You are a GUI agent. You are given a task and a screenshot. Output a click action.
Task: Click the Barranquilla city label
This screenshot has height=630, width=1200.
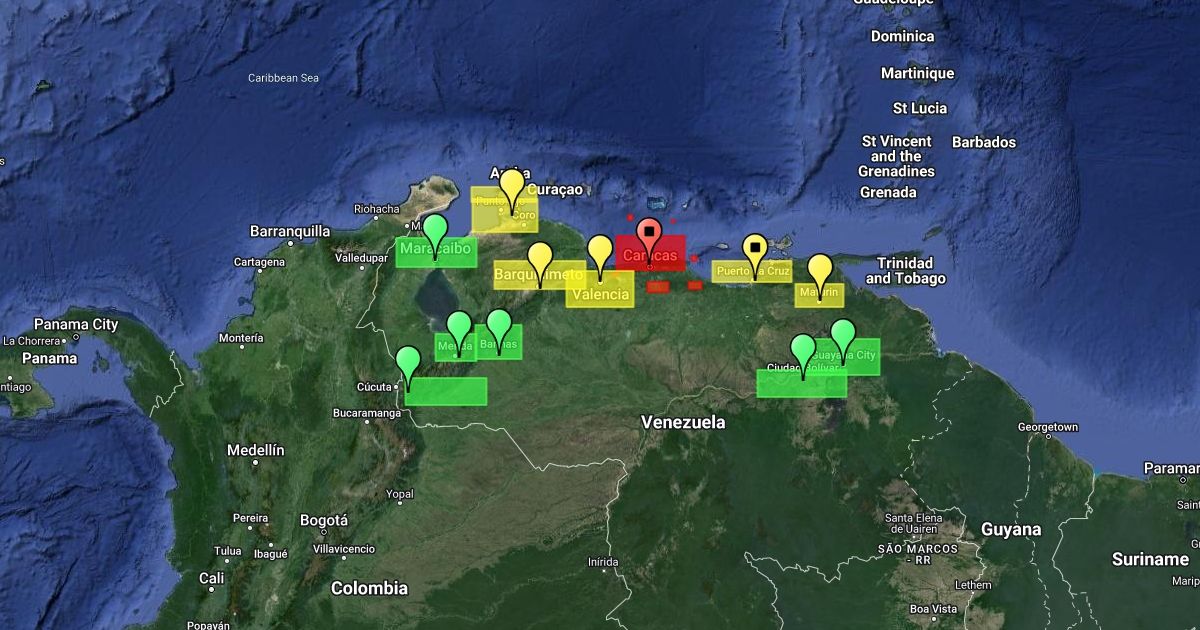290,231
